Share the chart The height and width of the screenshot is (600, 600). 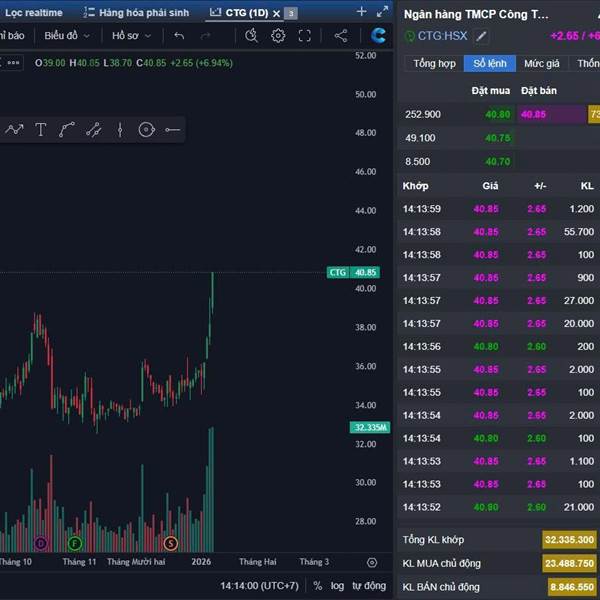click(x=341, y=36)
